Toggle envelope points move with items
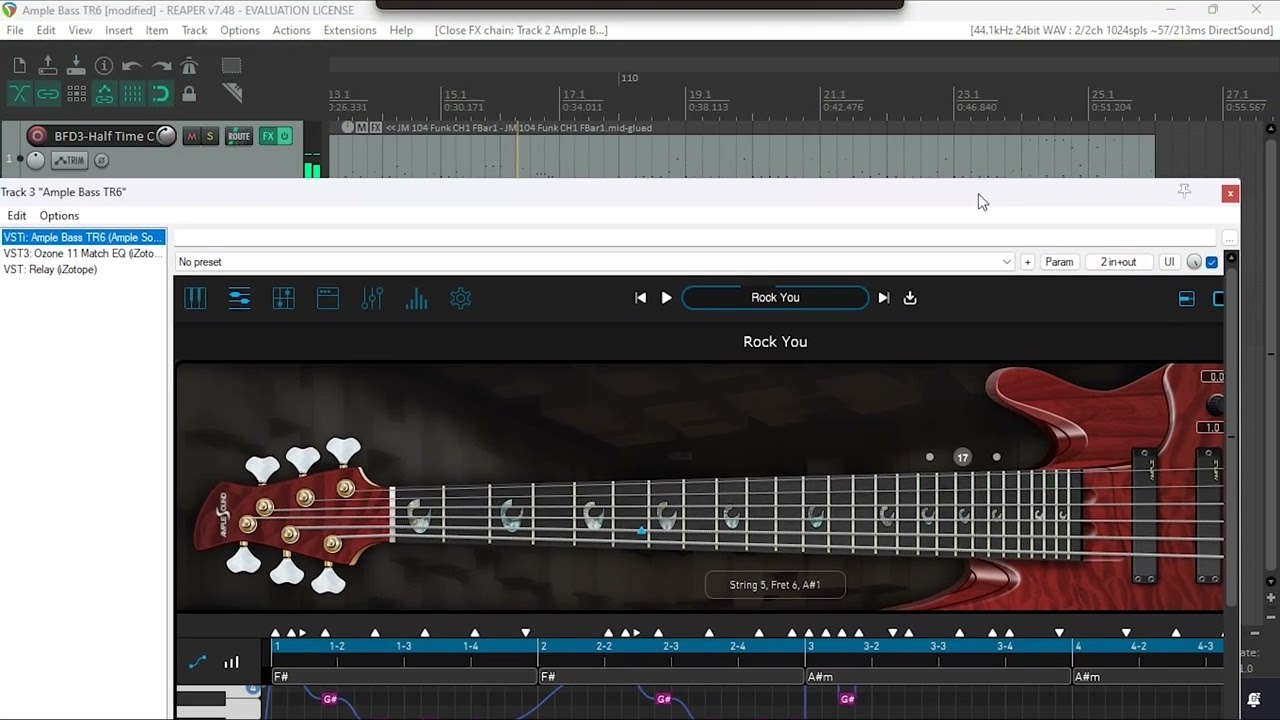Viewport: 1280px width, 720px height. tap(104, 94)
